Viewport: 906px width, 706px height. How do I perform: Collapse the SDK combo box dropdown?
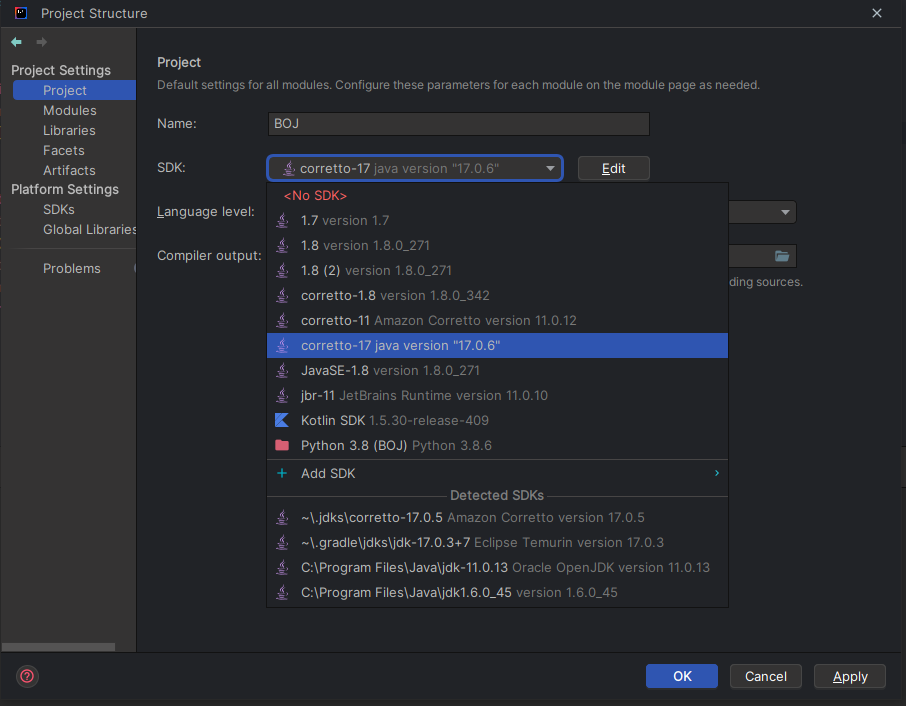coord(415,168)
